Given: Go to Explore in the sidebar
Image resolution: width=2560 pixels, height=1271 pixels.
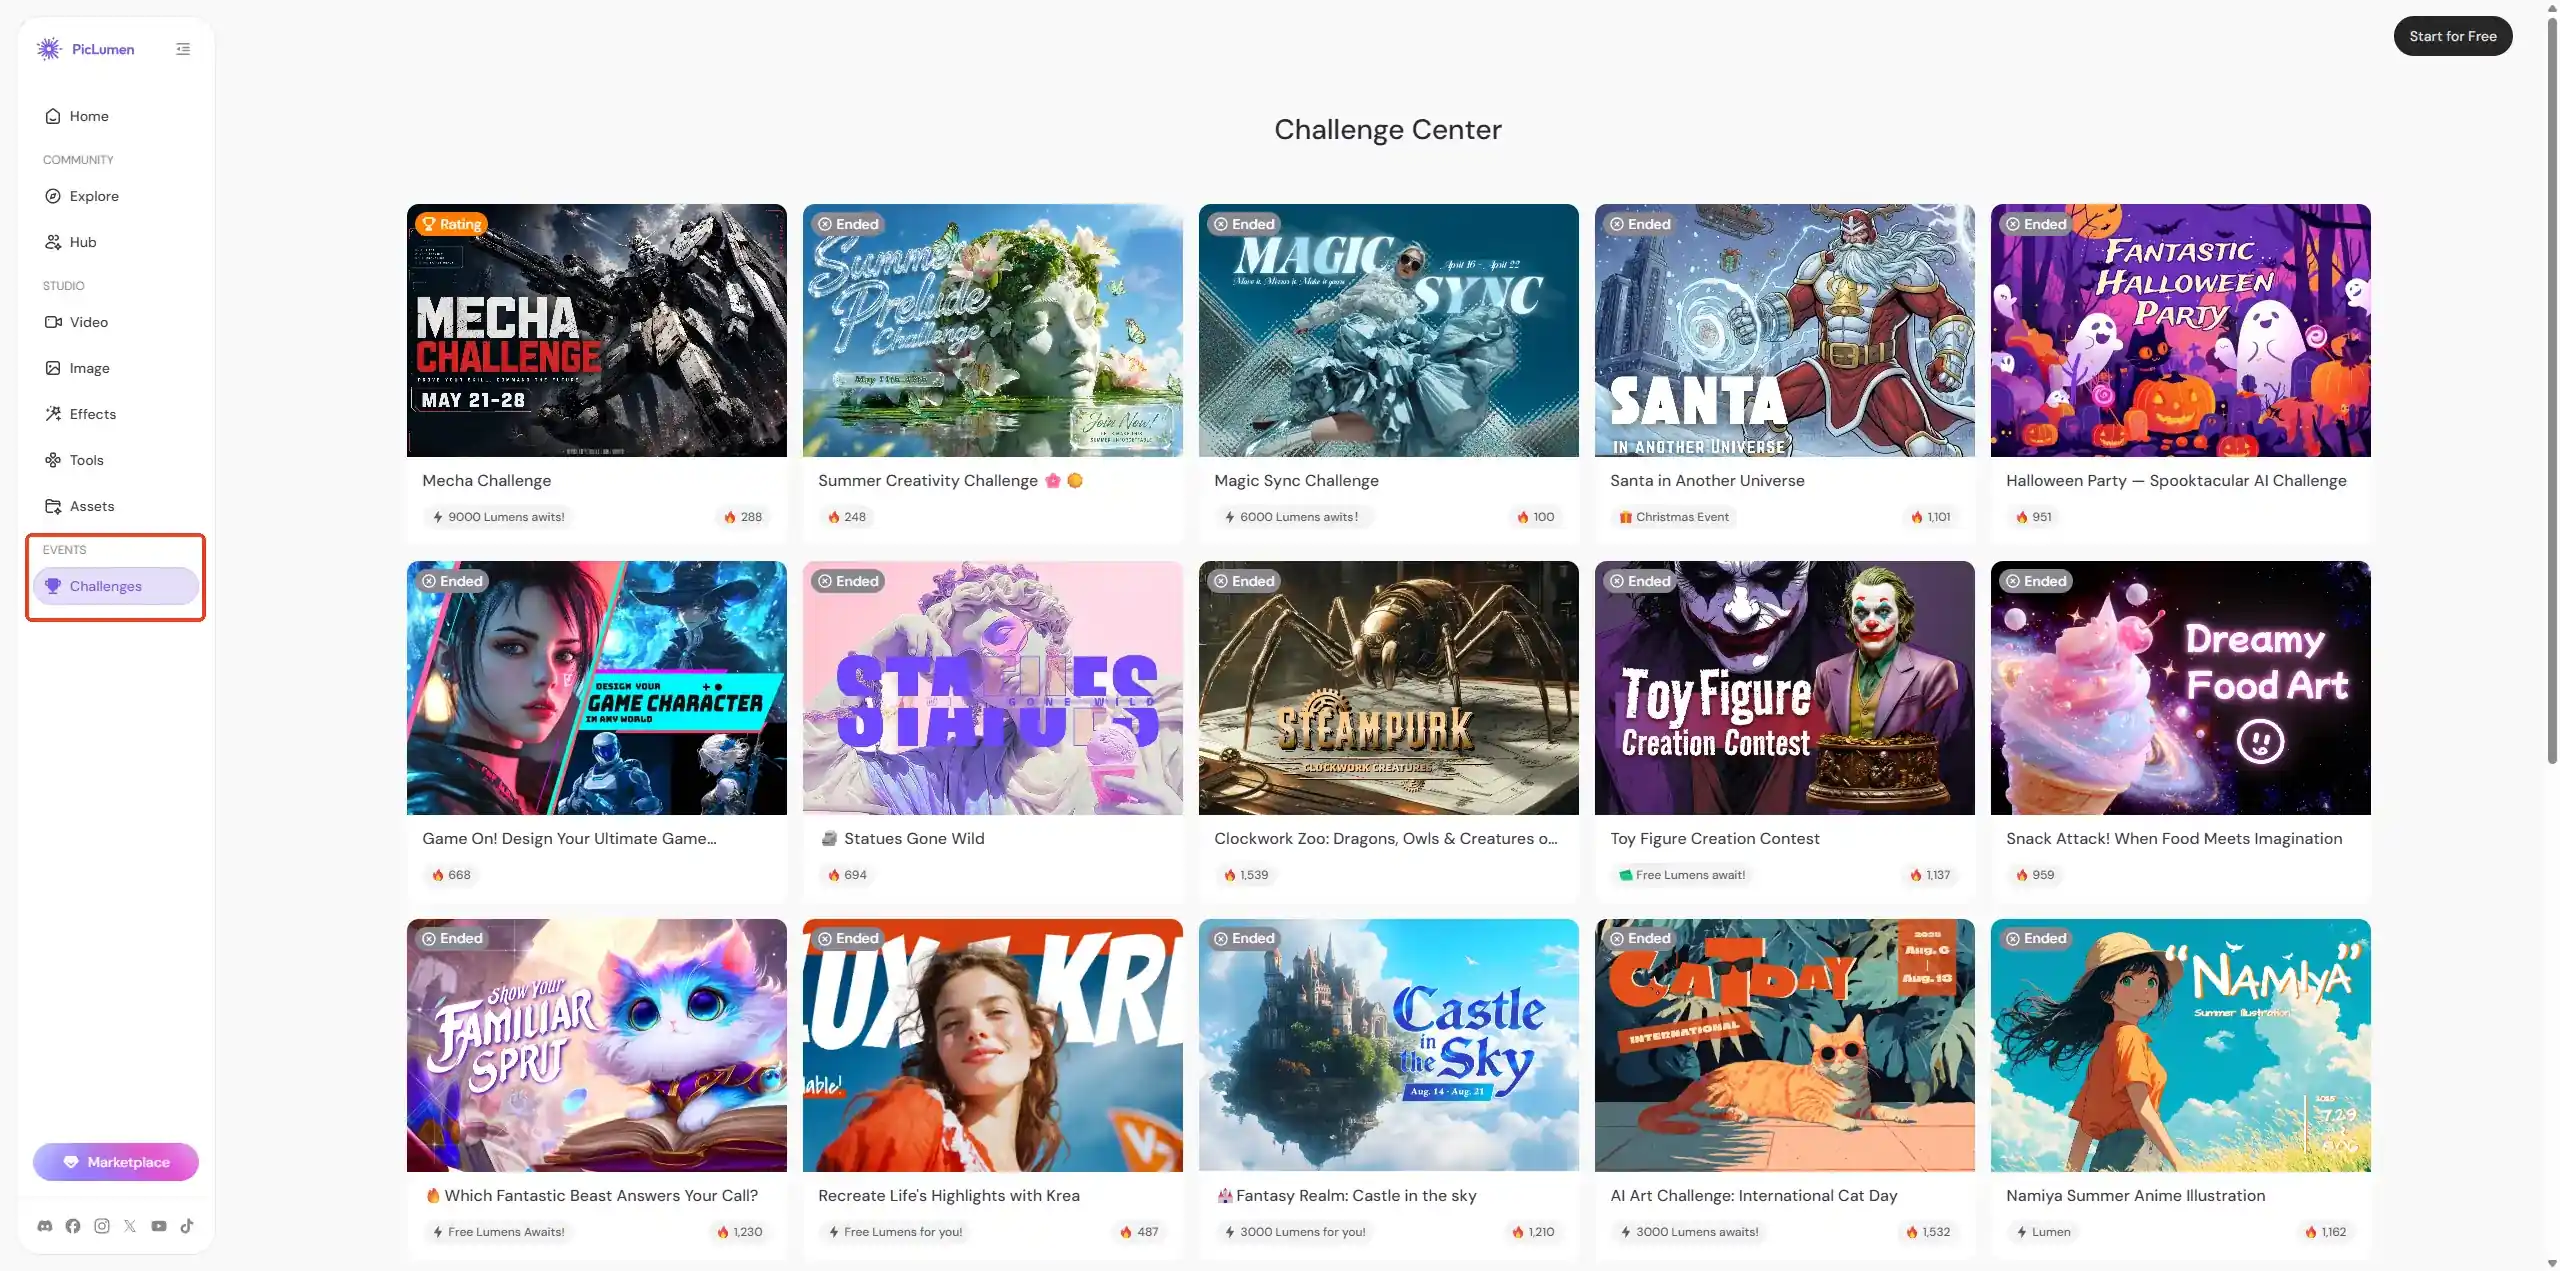Looking at the screenshot, I should (115, 196).
